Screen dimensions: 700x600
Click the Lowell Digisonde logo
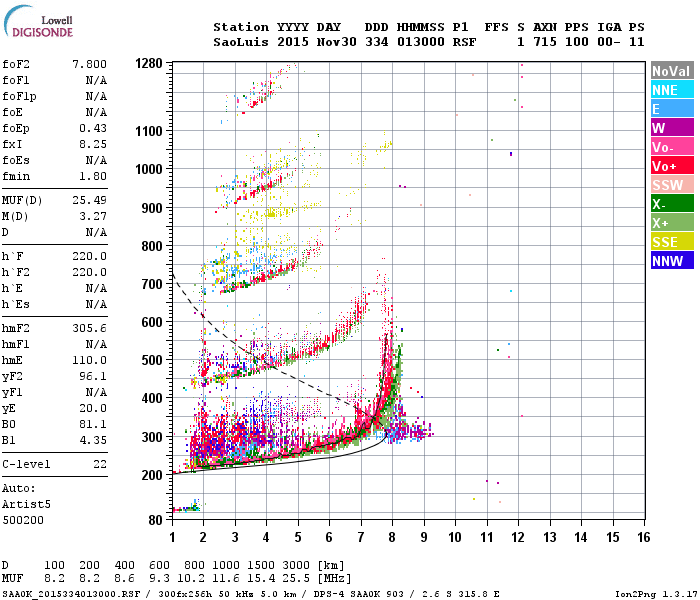coord(38,21)
